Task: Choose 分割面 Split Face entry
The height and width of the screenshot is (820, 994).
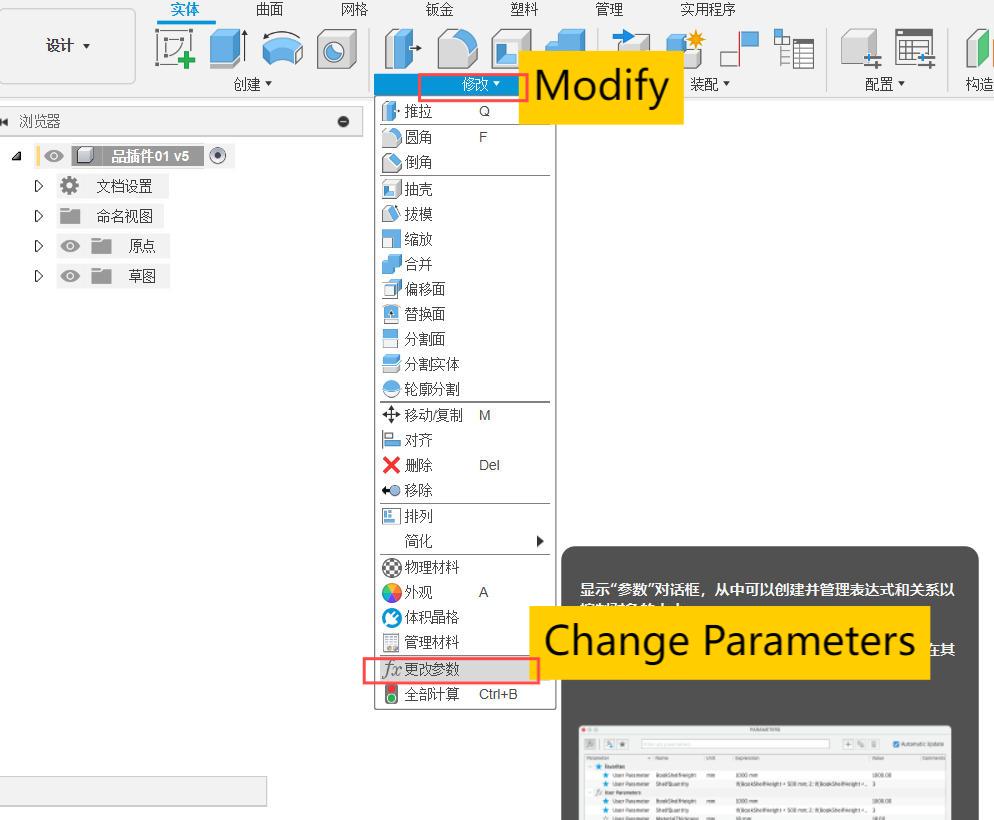Action: (465, 339)
